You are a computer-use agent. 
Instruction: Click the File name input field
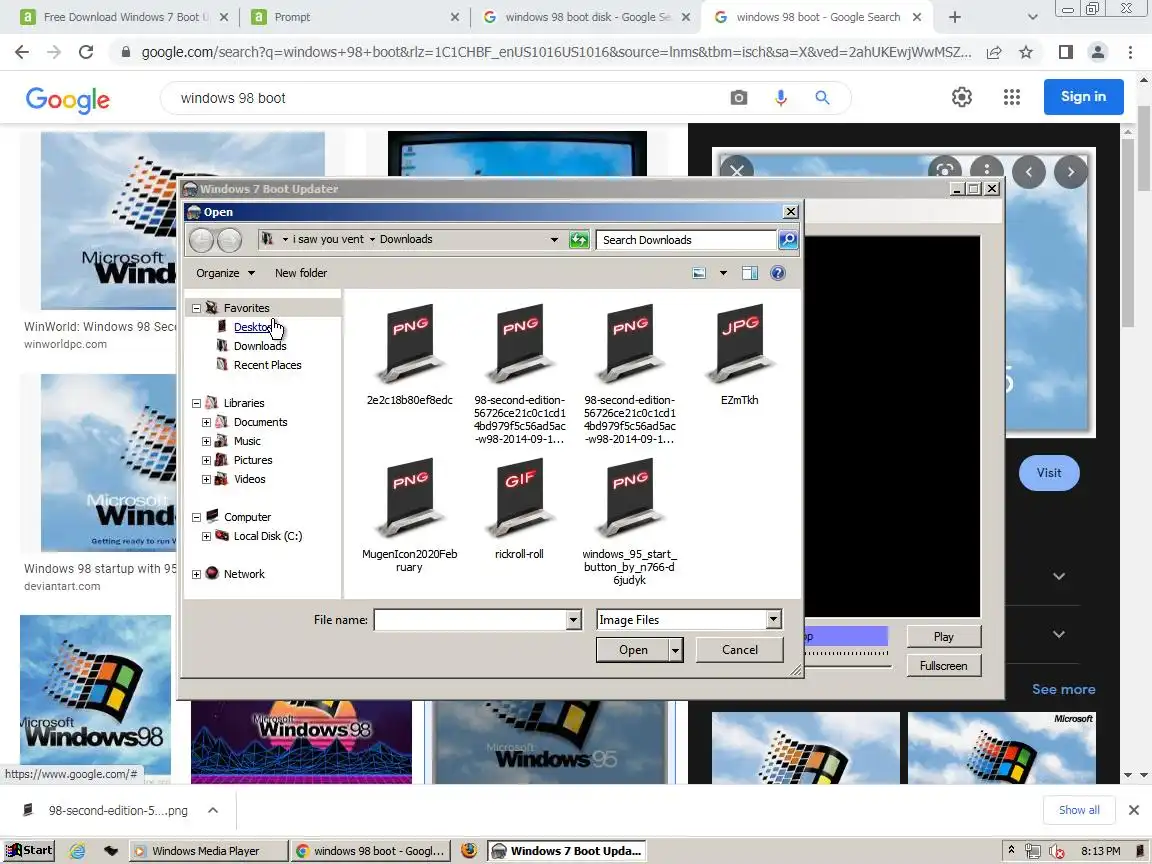(x=470, y=620)
